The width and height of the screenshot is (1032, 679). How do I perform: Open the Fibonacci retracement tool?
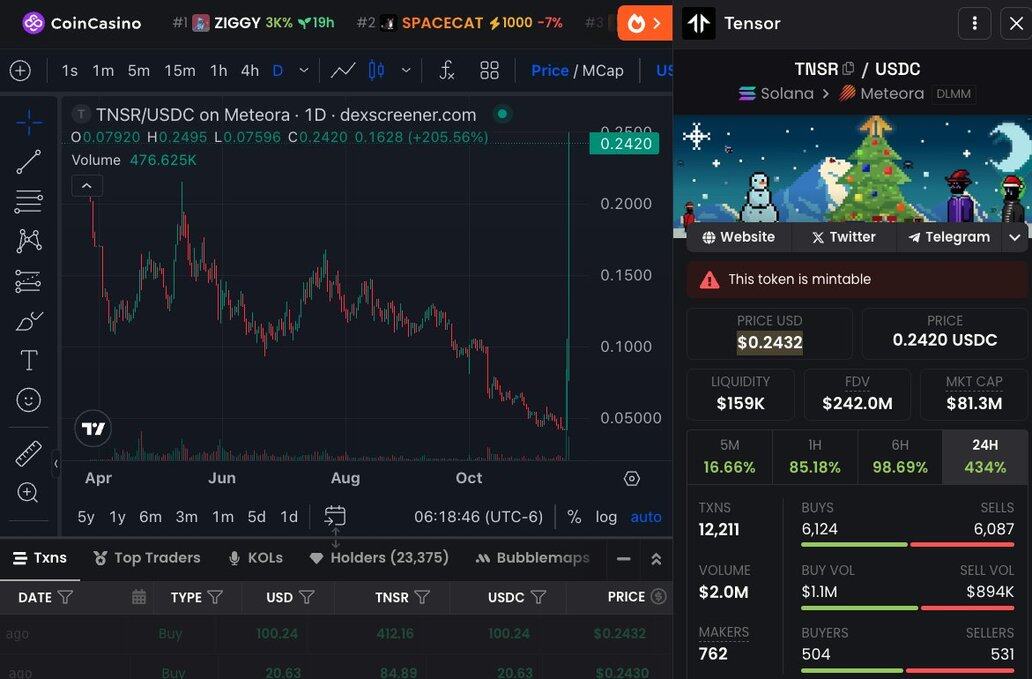(x=29, y=201)
